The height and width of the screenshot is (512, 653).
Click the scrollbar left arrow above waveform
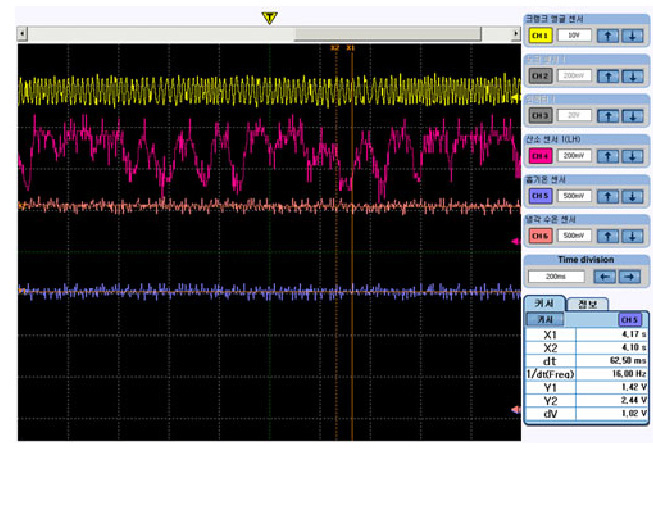(x=22, y=33)
